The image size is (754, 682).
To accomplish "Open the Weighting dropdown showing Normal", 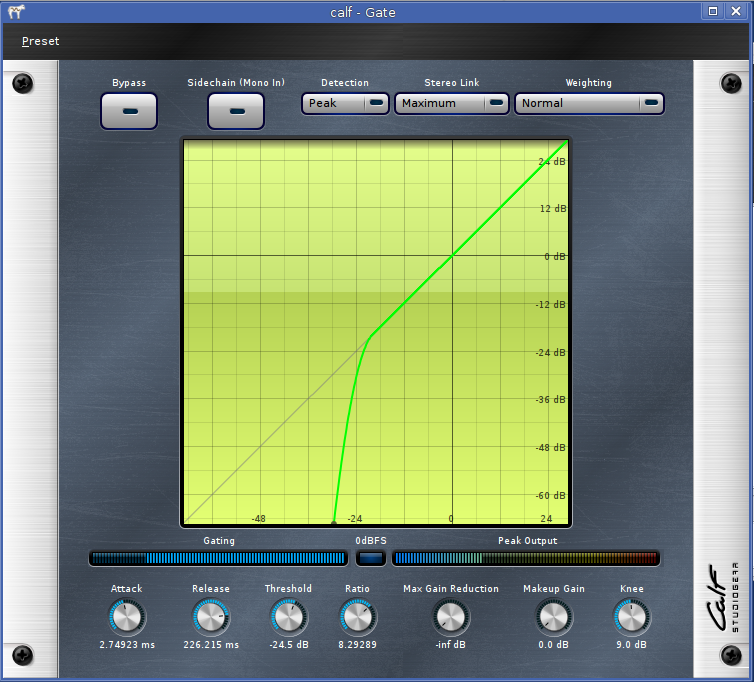I will [589, 103].
